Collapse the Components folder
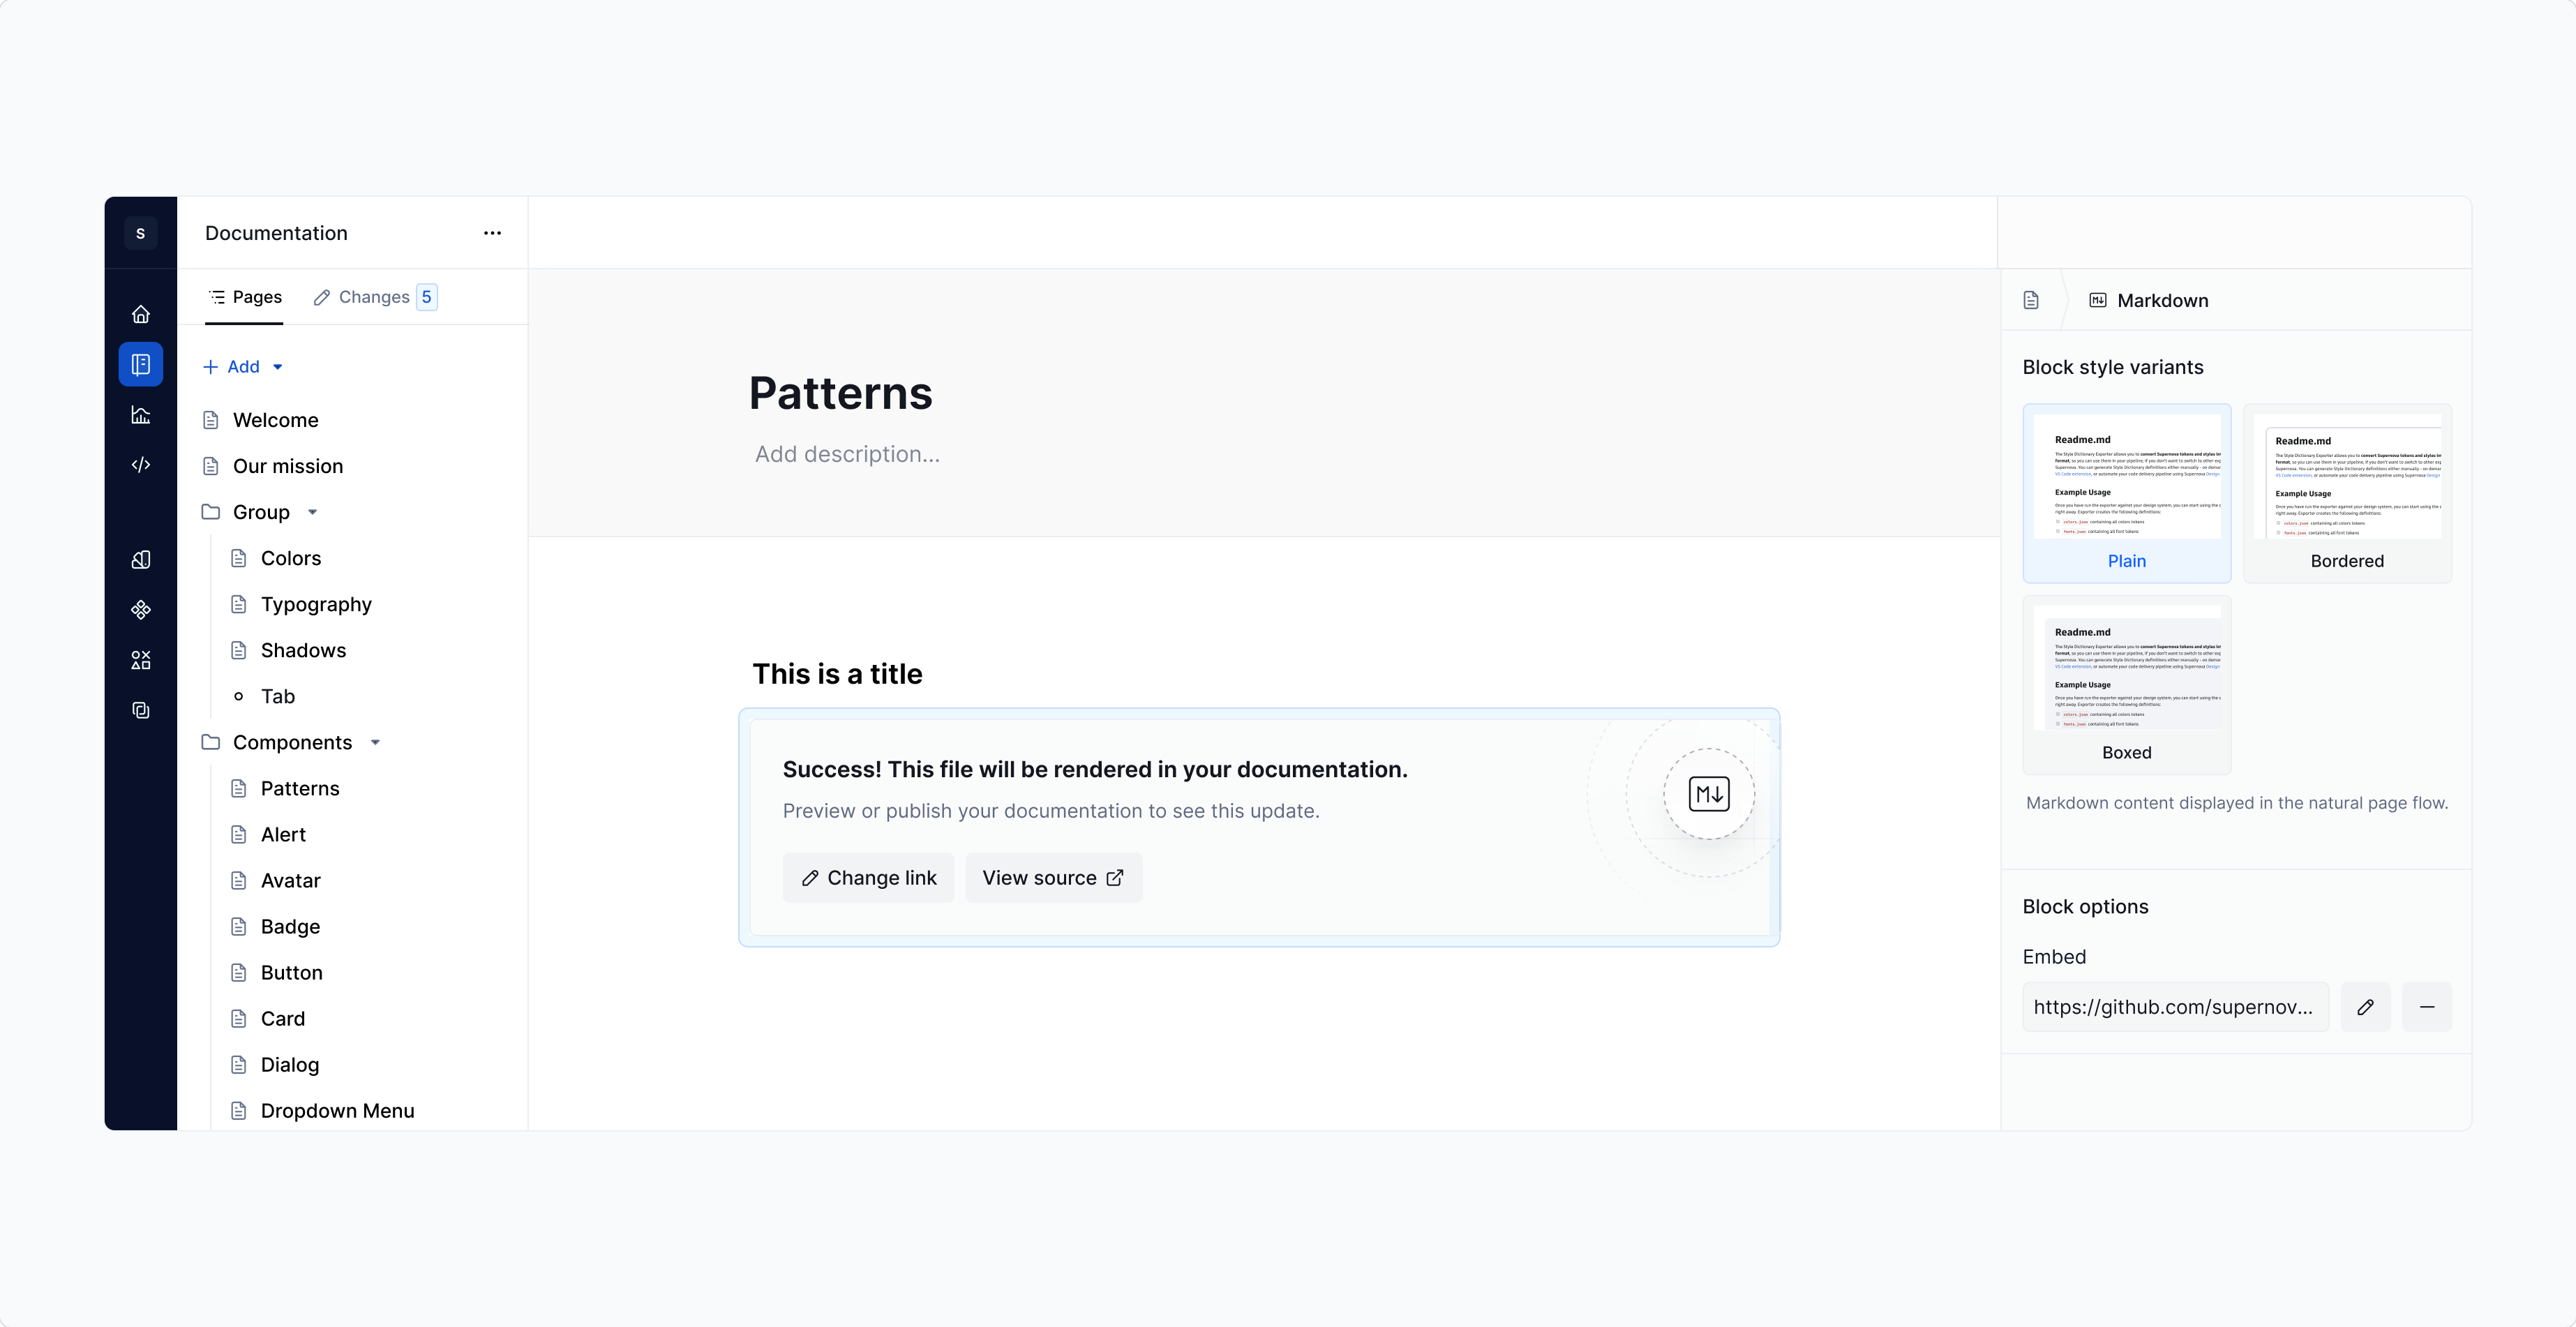Viewport: 2576px width, 1327px height. pyautogui.click(x=376, y=742)
